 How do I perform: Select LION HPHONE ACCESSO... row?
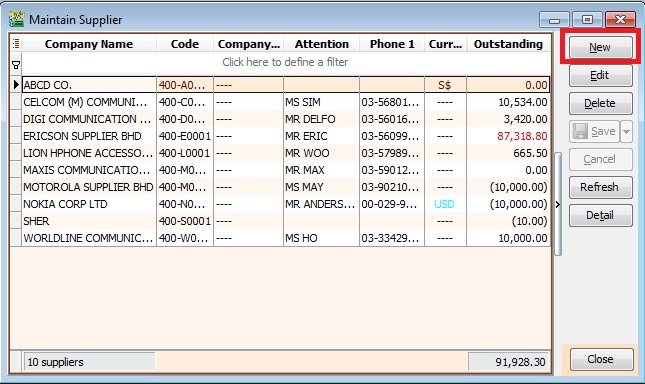pos(285,153)
